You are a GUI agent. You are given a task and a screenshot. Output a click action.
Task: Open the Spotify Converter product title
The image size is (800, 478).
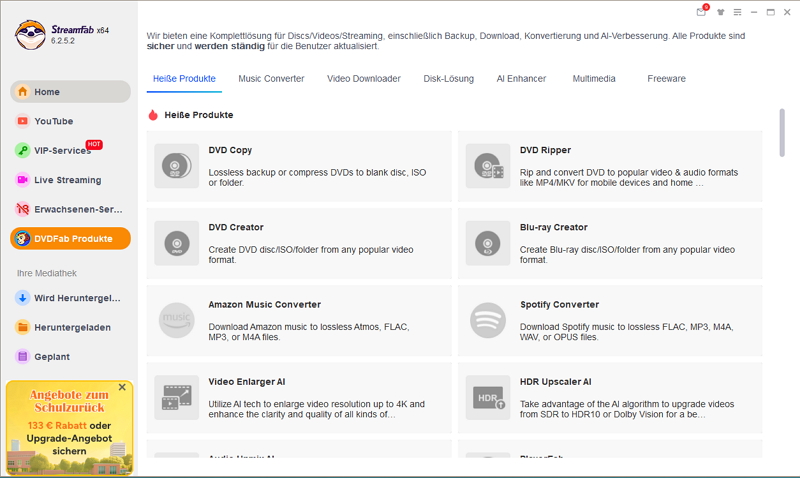[559, 305]
